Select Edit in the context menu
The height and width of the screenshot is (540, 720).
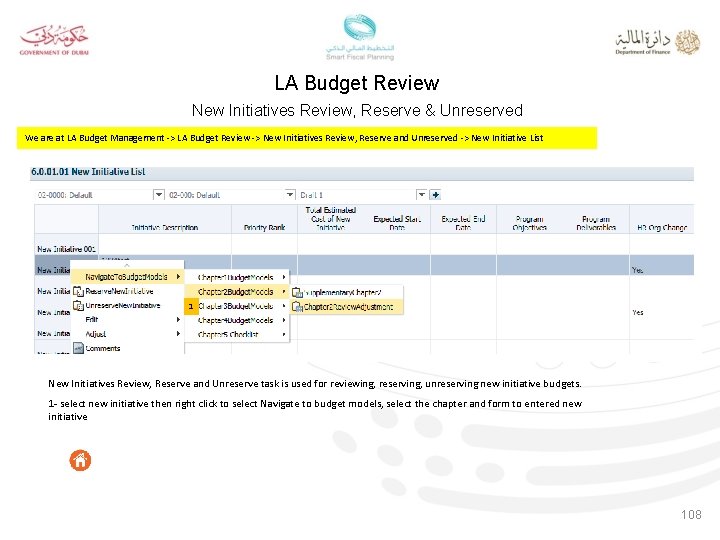(x=127, y=320)
